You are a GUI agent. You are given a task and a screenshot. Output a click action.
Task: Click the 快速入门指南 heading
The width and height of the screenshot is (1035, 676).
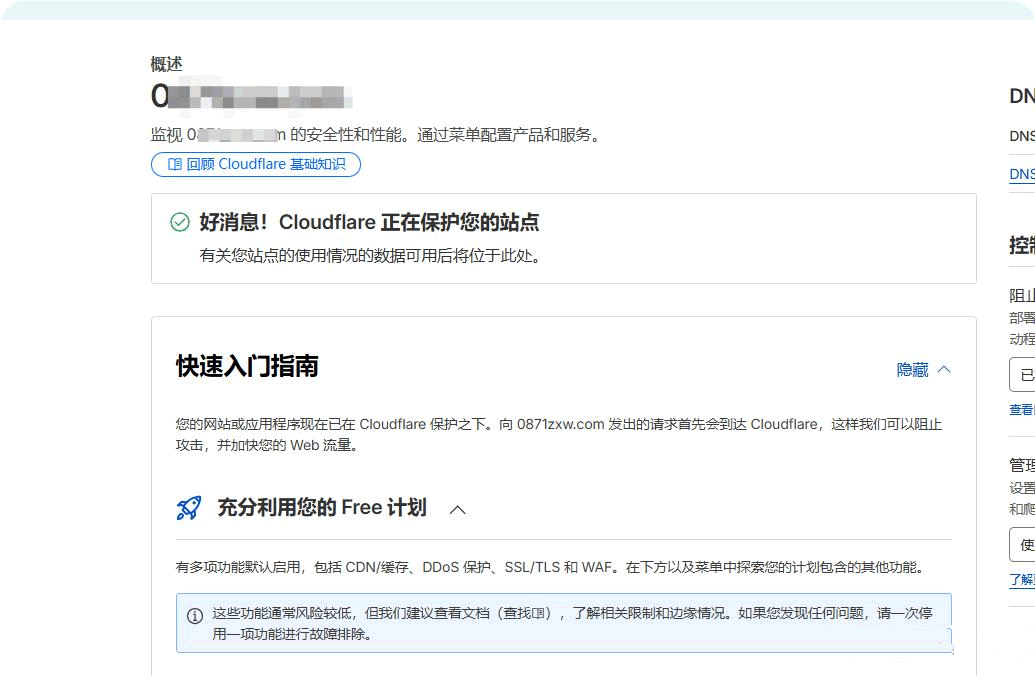[x=247, y=366]
